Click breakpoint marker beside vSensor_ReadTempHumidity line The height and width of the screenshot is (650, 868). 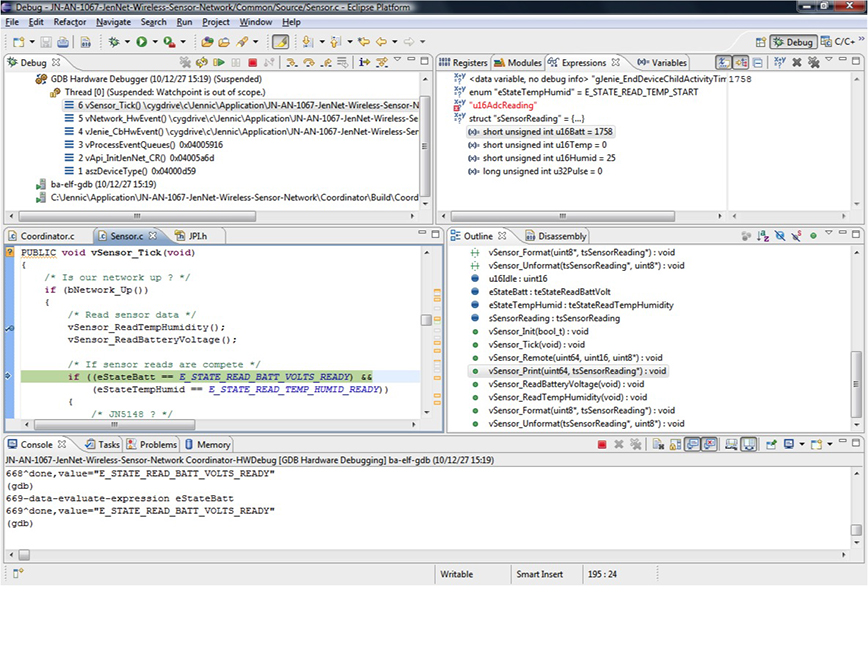pos(9,328)
